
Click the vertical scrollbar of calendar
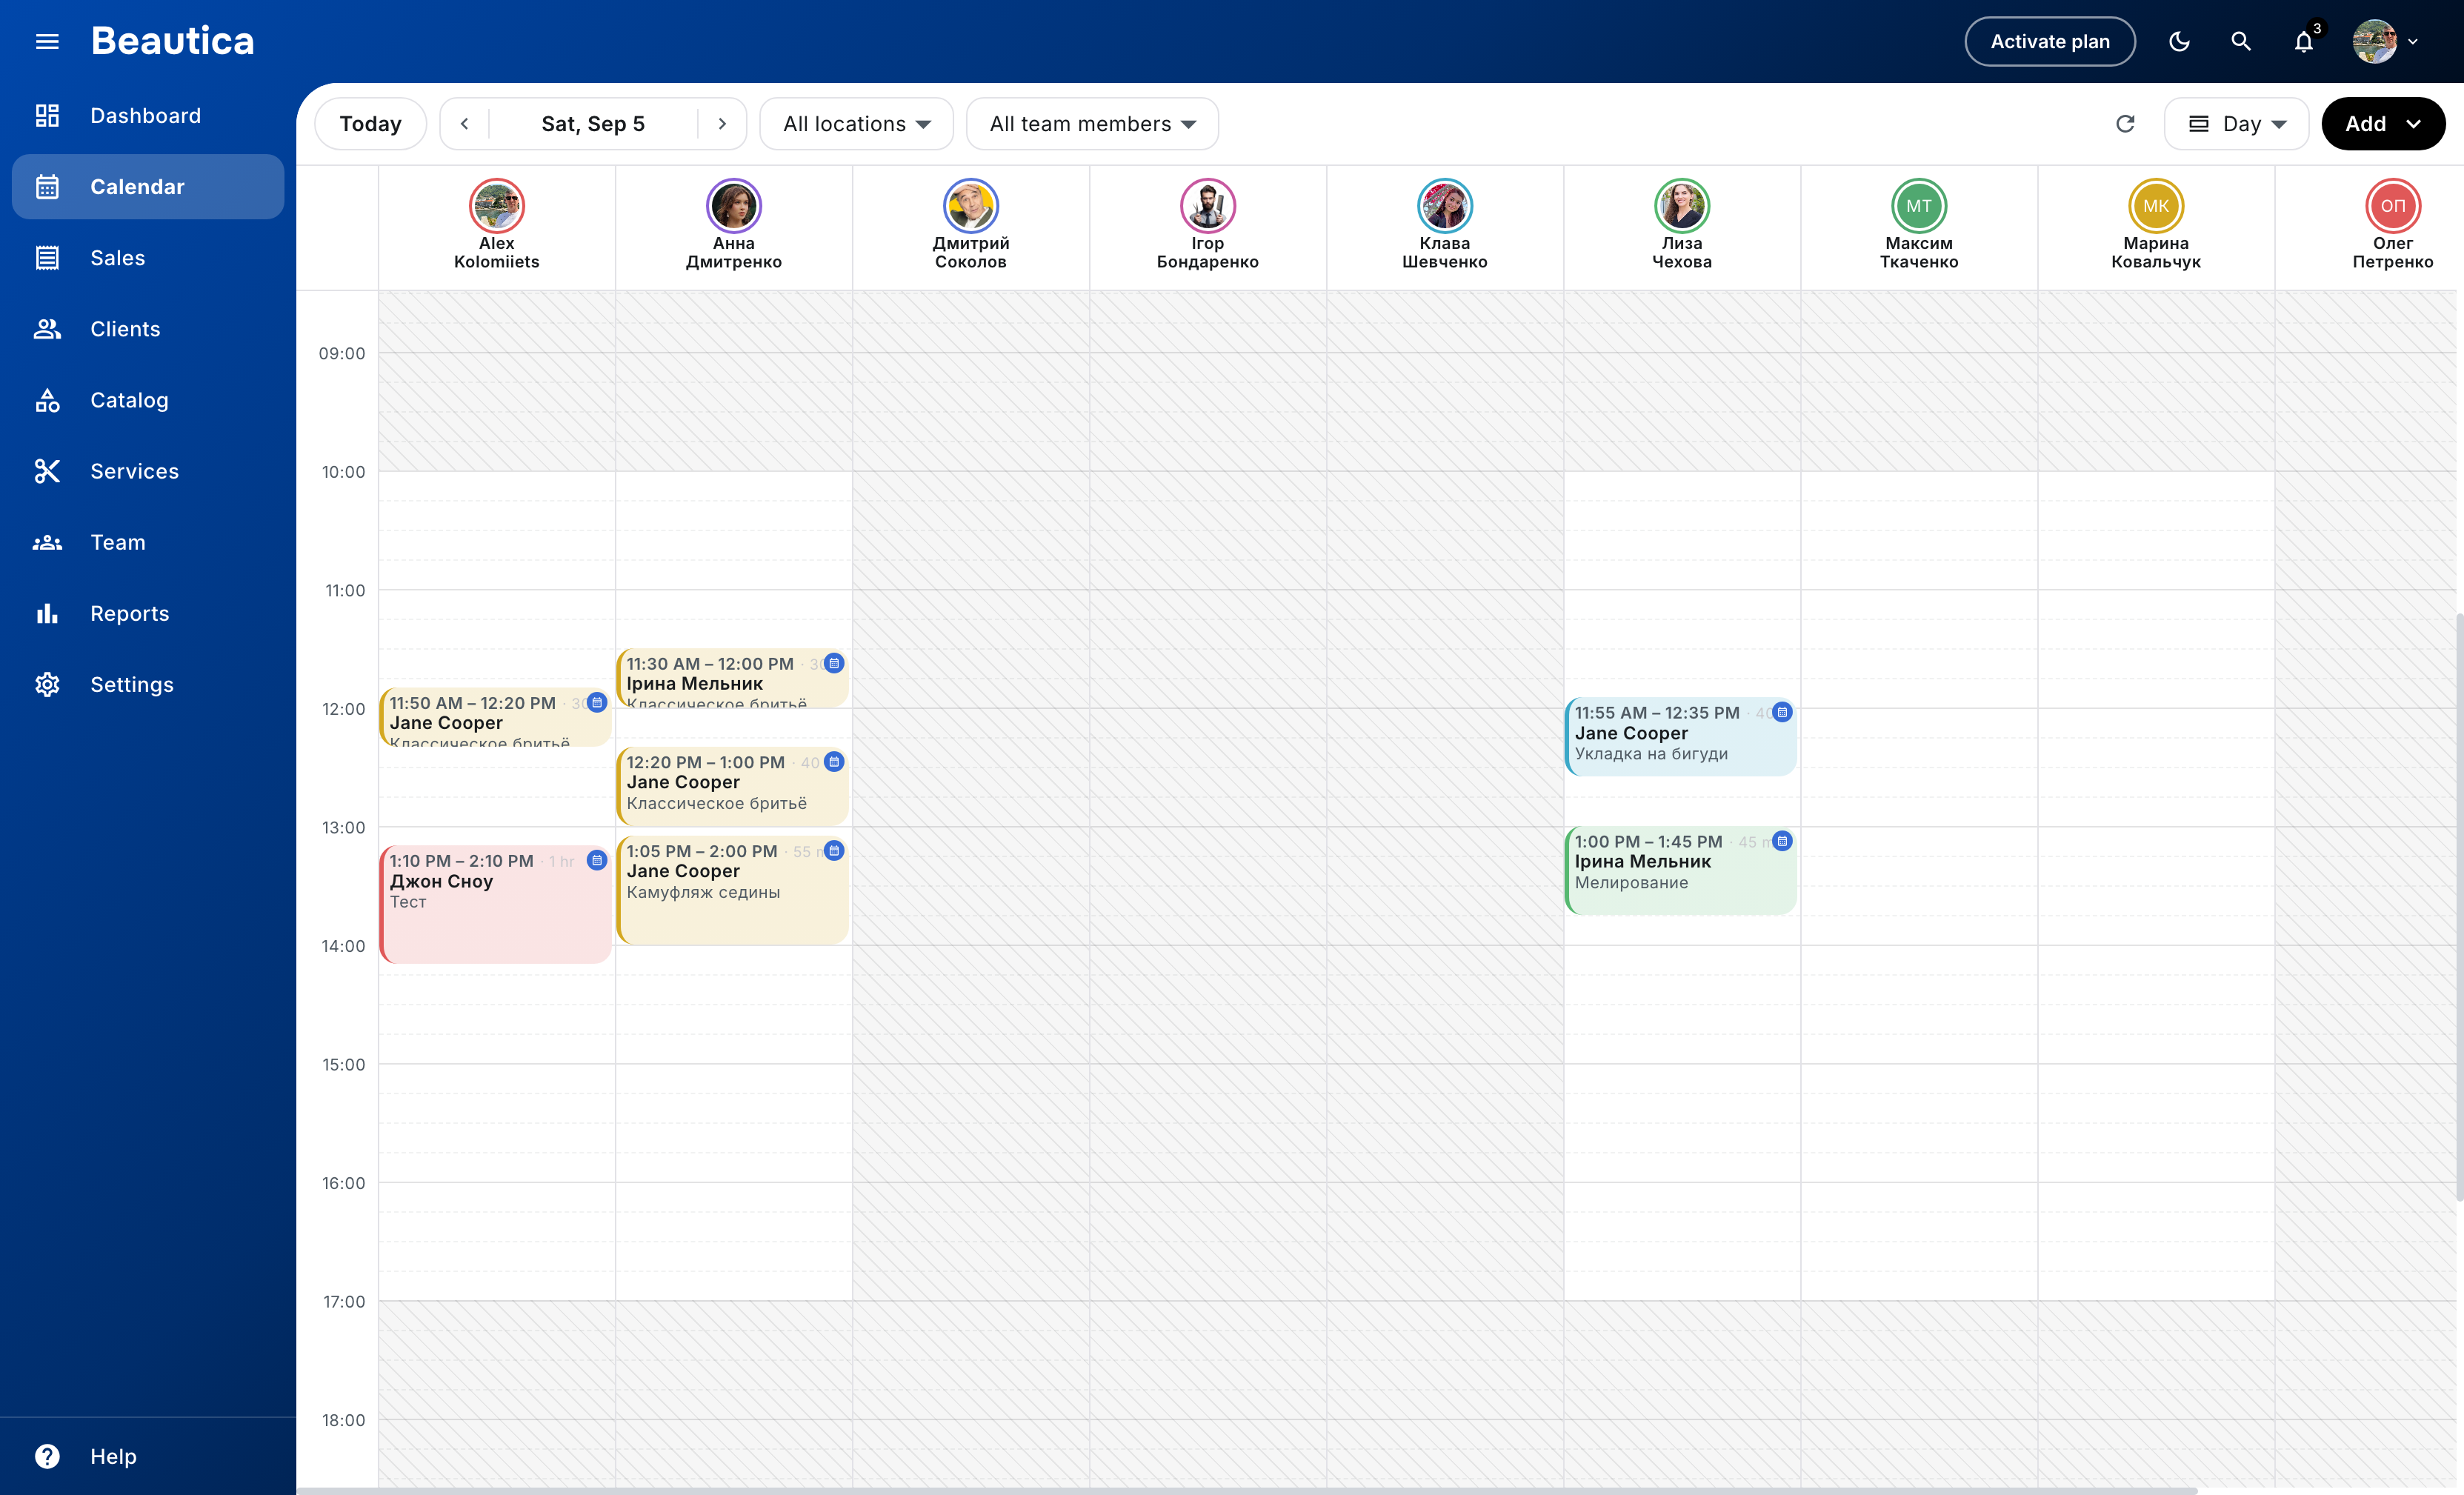(x=2459, y=905)
